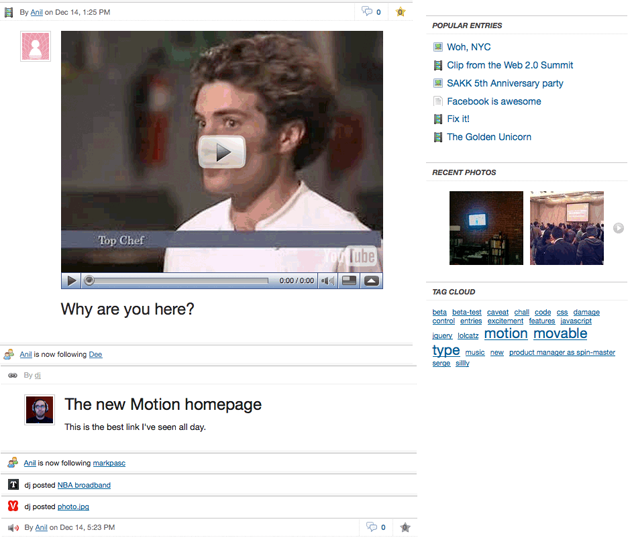Viewport: 630px width, 540px height.
Task: Select the excitement tag
Action: [505, 321]
